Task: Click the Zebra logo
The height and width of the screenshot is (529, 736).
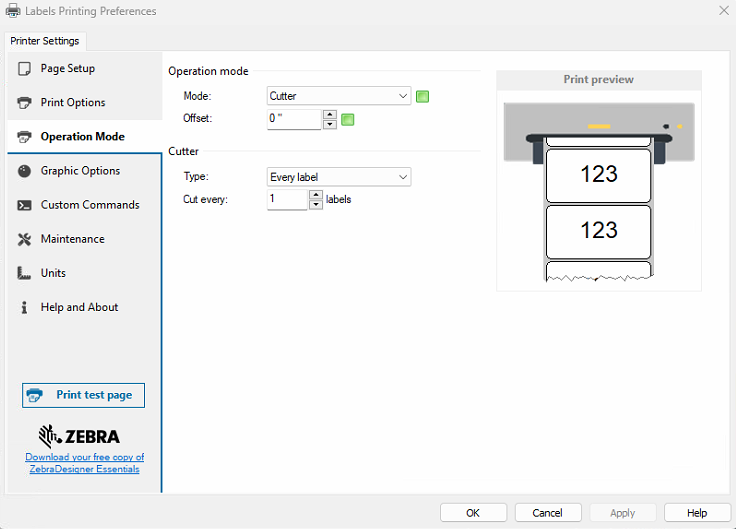Action: point(79,437)
